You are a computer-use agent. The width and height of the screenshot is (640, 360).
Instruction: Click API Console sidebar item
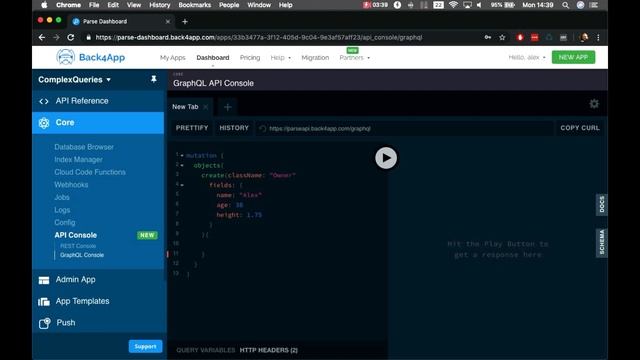click(76, 235)
